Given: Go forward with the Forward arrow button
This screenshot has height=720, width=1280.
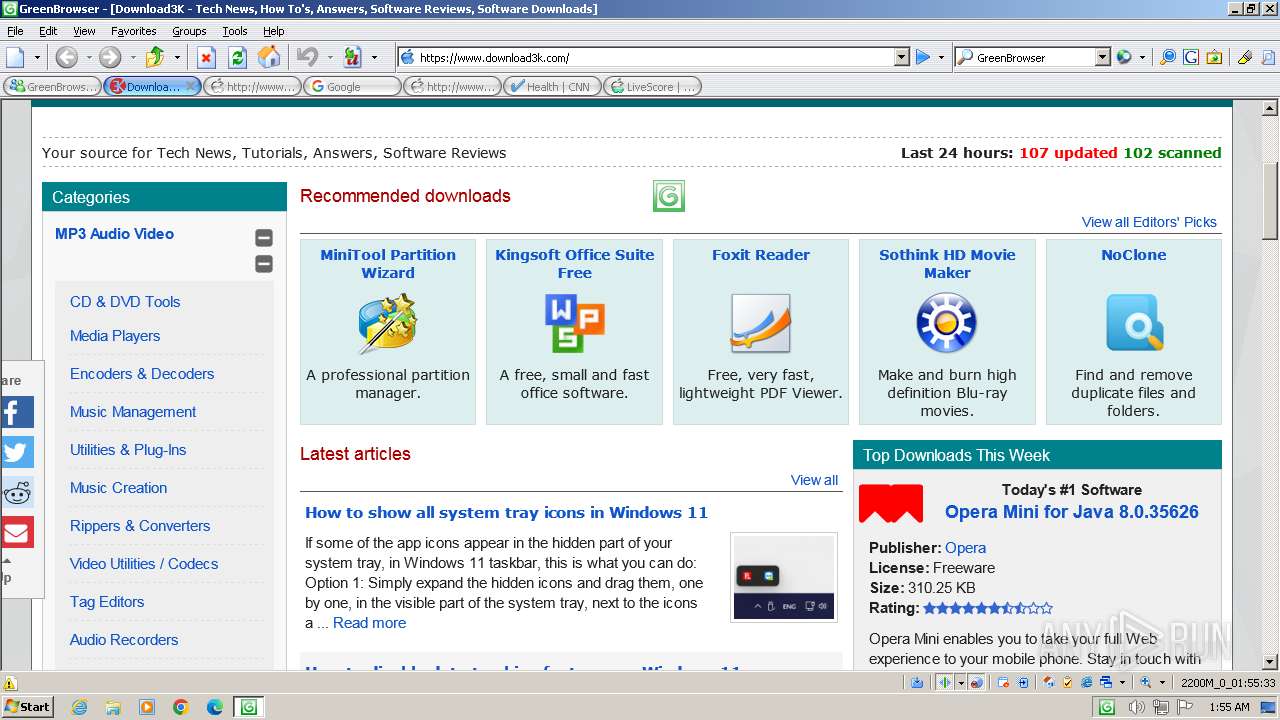Looking at the screenshot, I should pyautogui.click(x=110, y=58).
